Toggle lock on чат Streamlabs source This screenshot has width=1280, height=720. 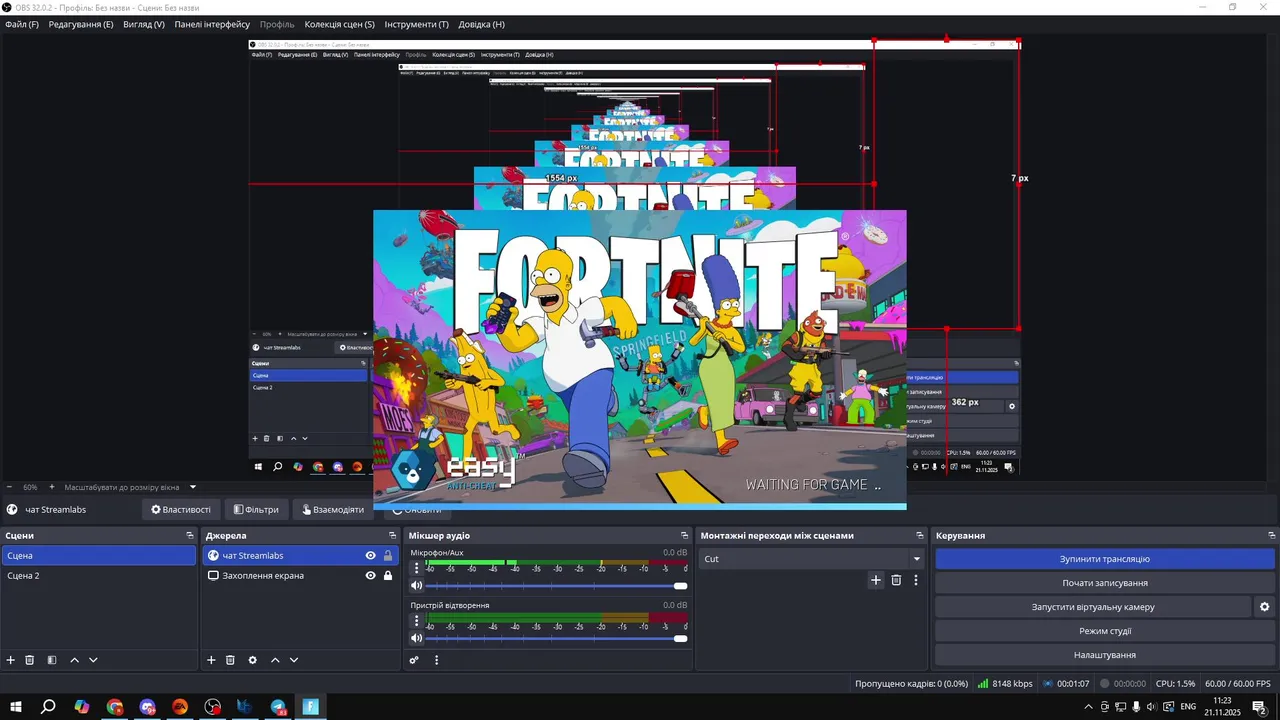pos(388,556)
